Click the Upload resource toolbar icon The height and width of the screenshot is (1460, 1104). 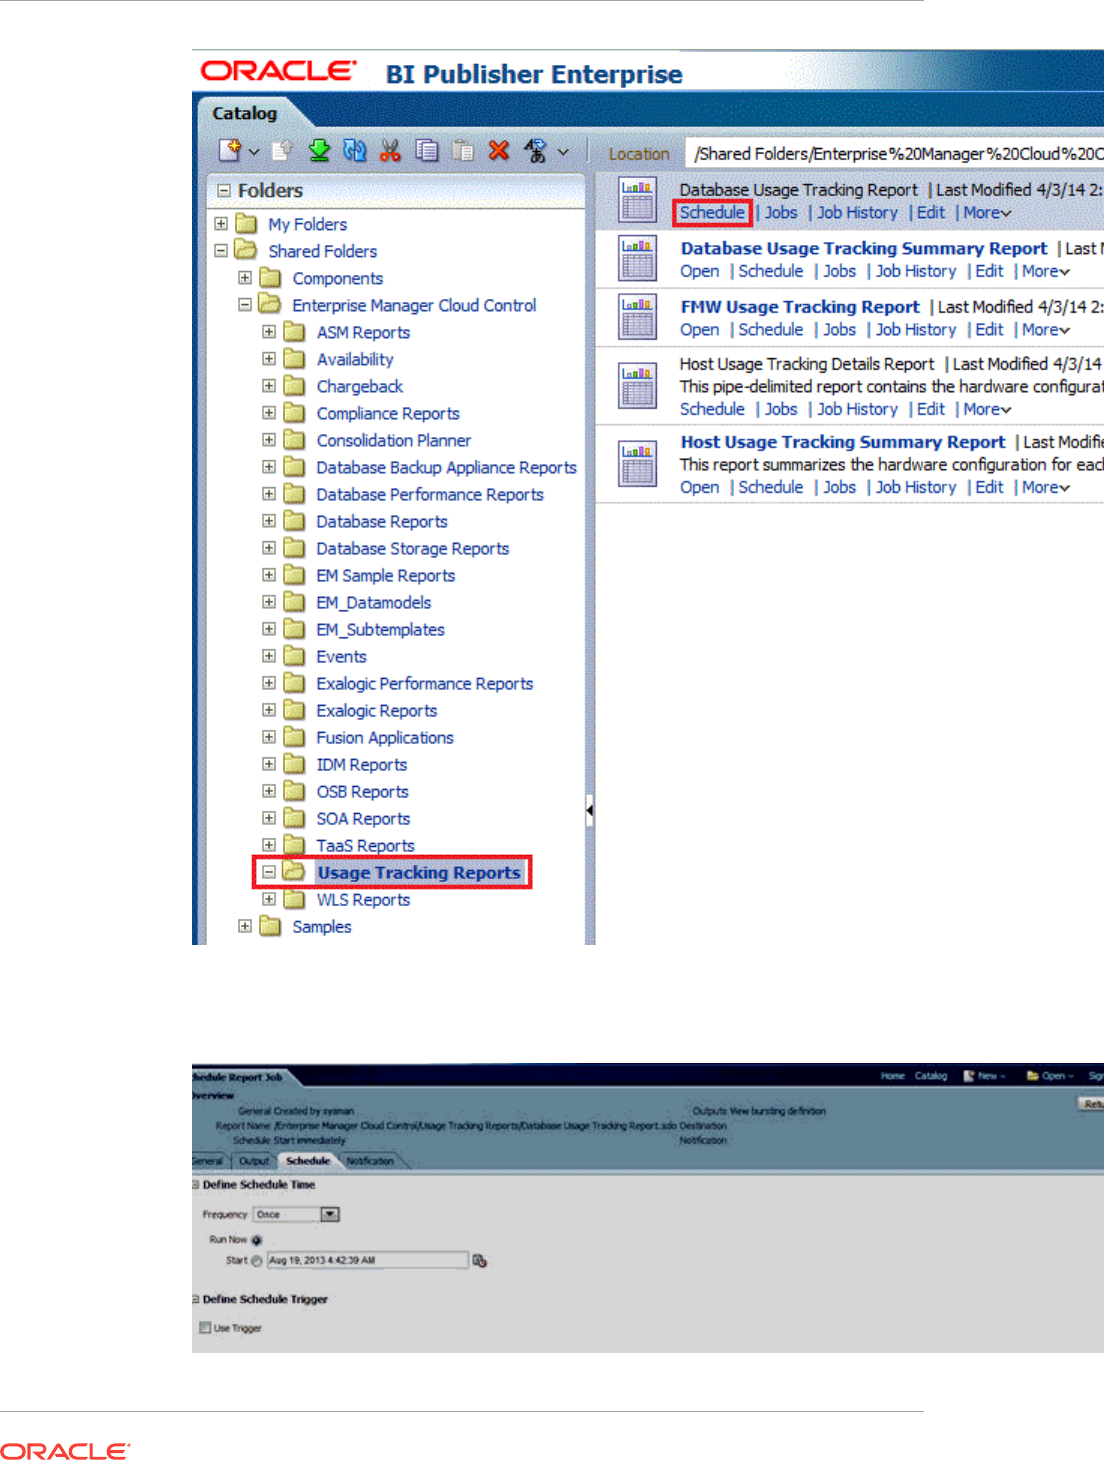282,150
